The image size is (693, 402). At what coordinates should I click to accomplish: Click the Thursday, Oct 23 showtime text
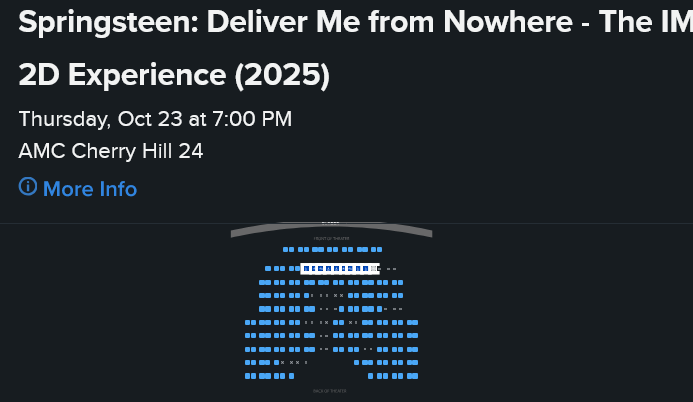155,119
